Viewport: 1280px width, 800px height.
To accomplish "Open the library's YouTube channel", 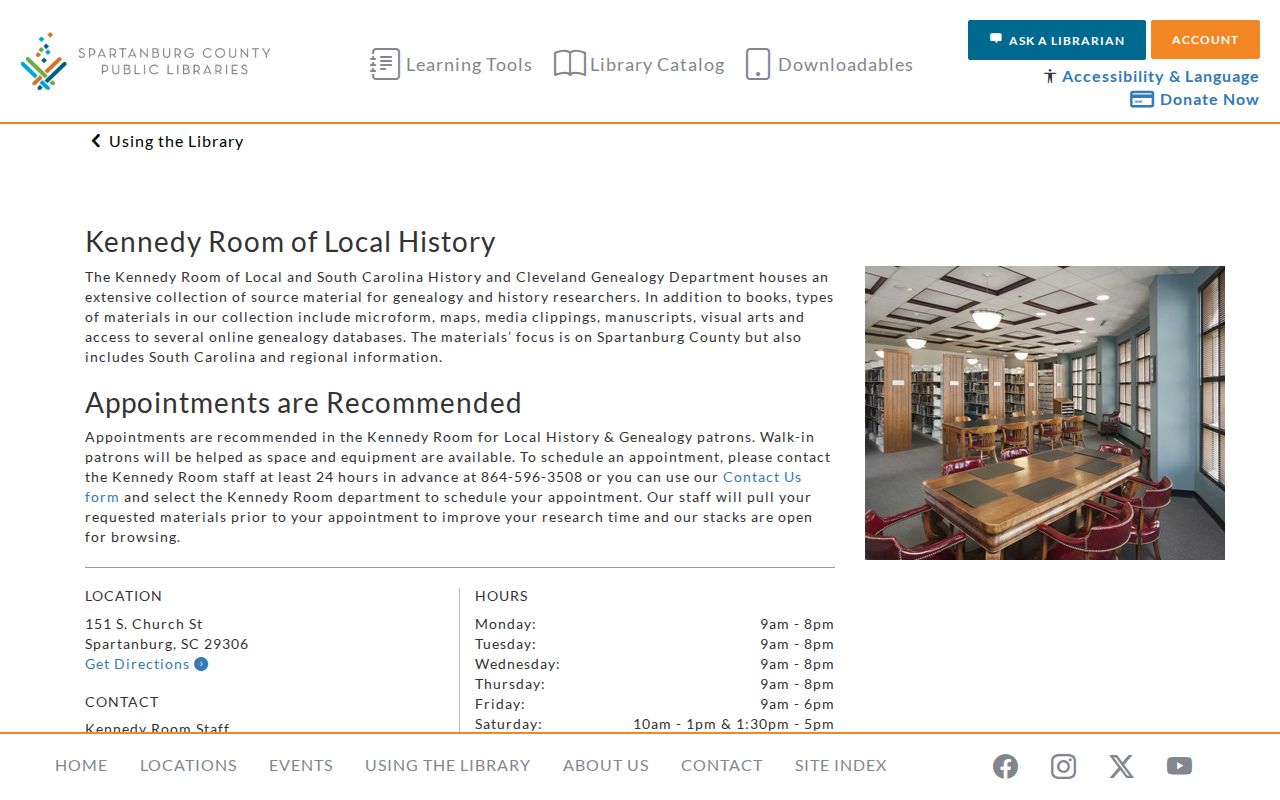I will 1180,766.
